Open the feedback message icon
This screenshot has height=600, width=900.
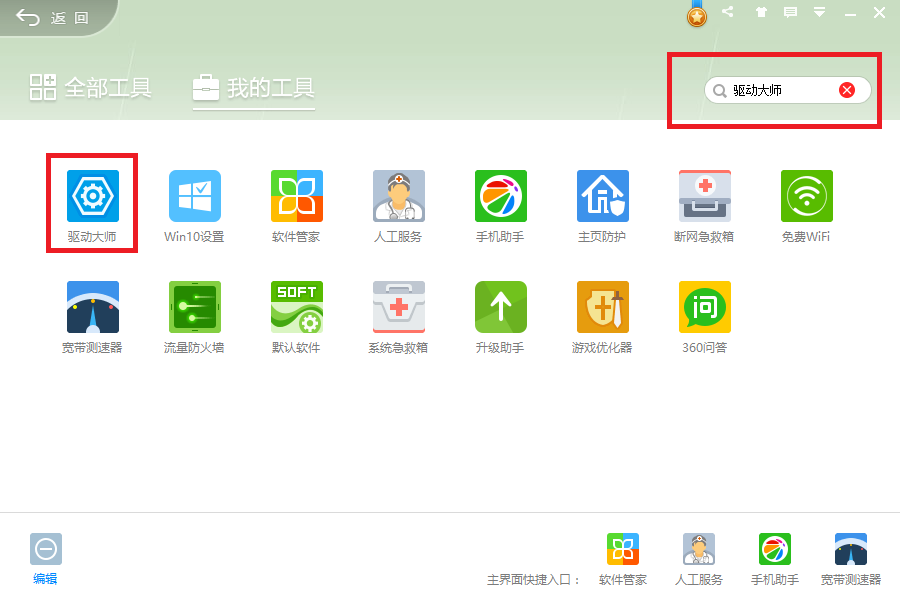coord(790,12)
